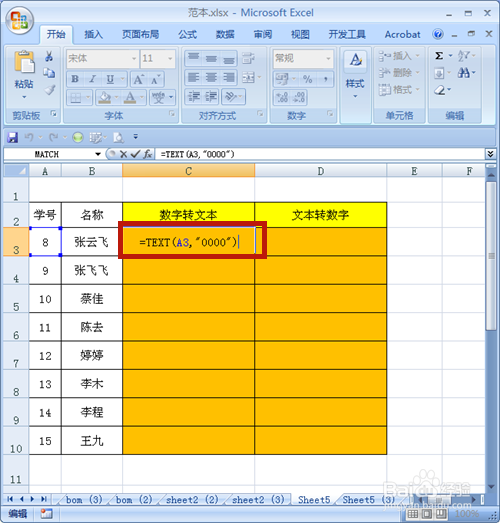Toggle Italic formatting
This screenshot has height=523, width=500.
click(92, 79)
